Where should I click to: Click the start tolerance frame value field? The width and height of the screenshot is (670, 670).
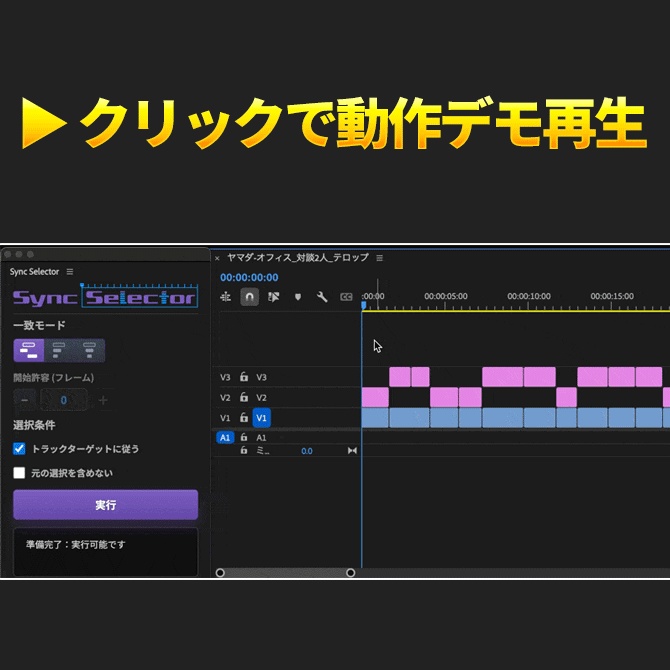(x=64, y=400)
